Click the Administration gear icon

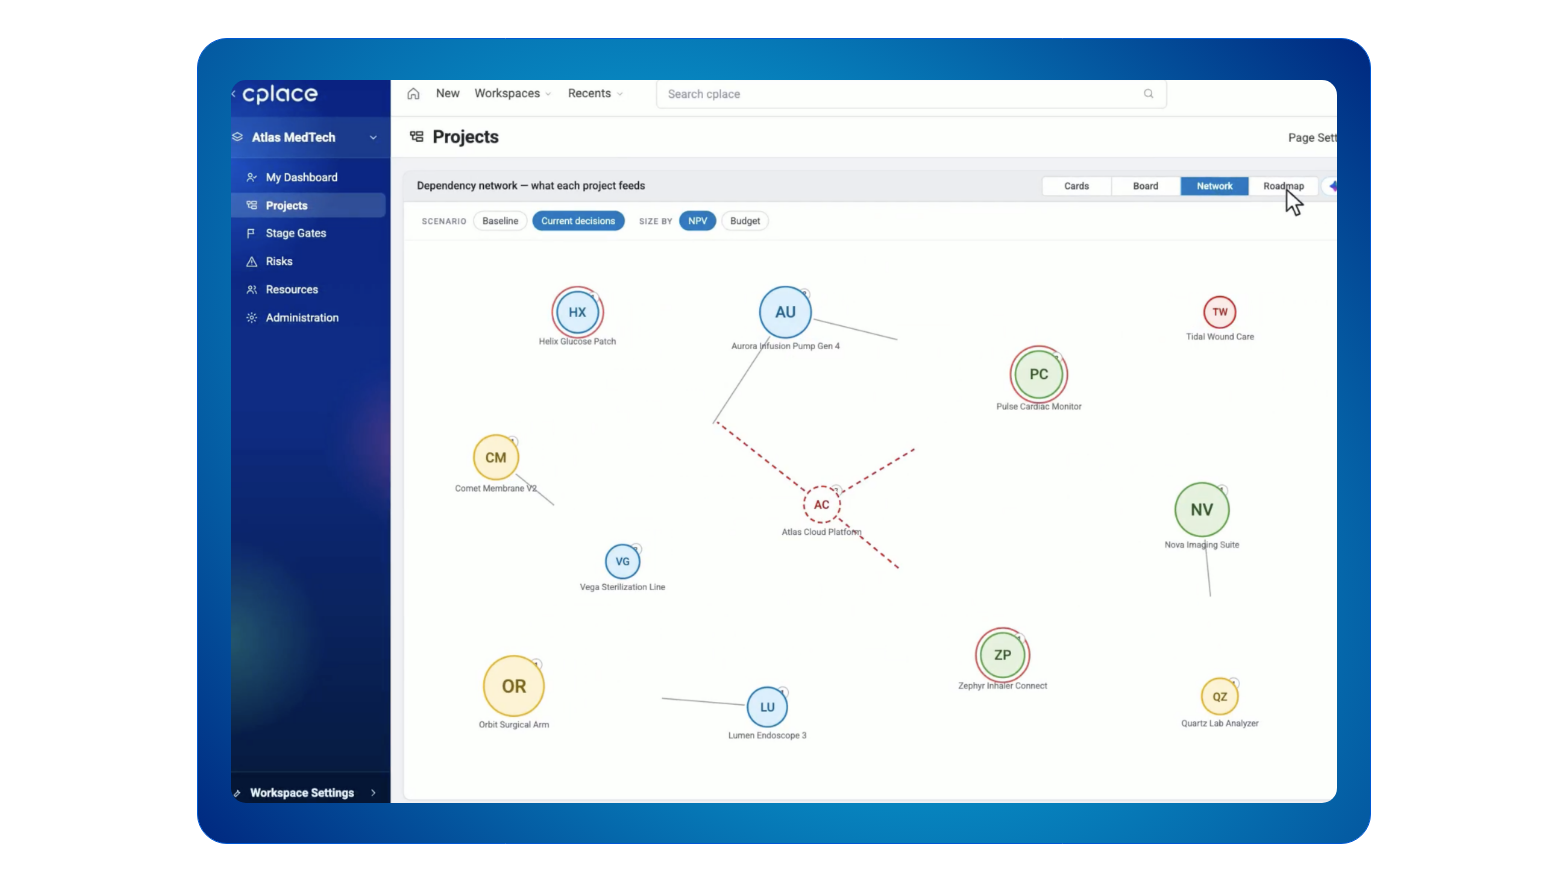[252, 317]
